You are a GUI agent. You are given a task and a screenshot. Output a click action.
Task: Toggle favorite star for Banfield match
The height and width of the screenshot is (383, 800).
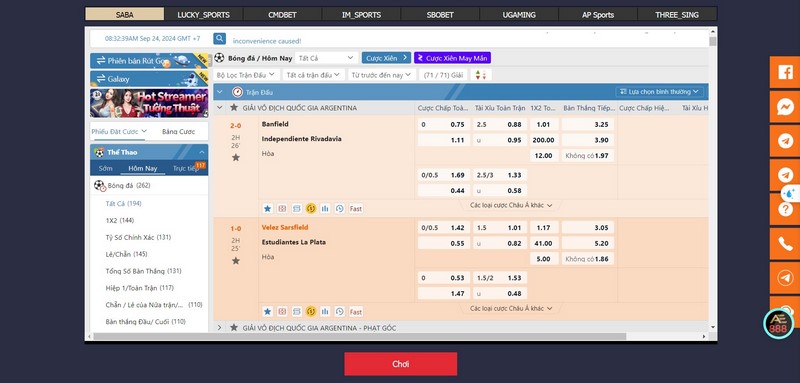236,158
